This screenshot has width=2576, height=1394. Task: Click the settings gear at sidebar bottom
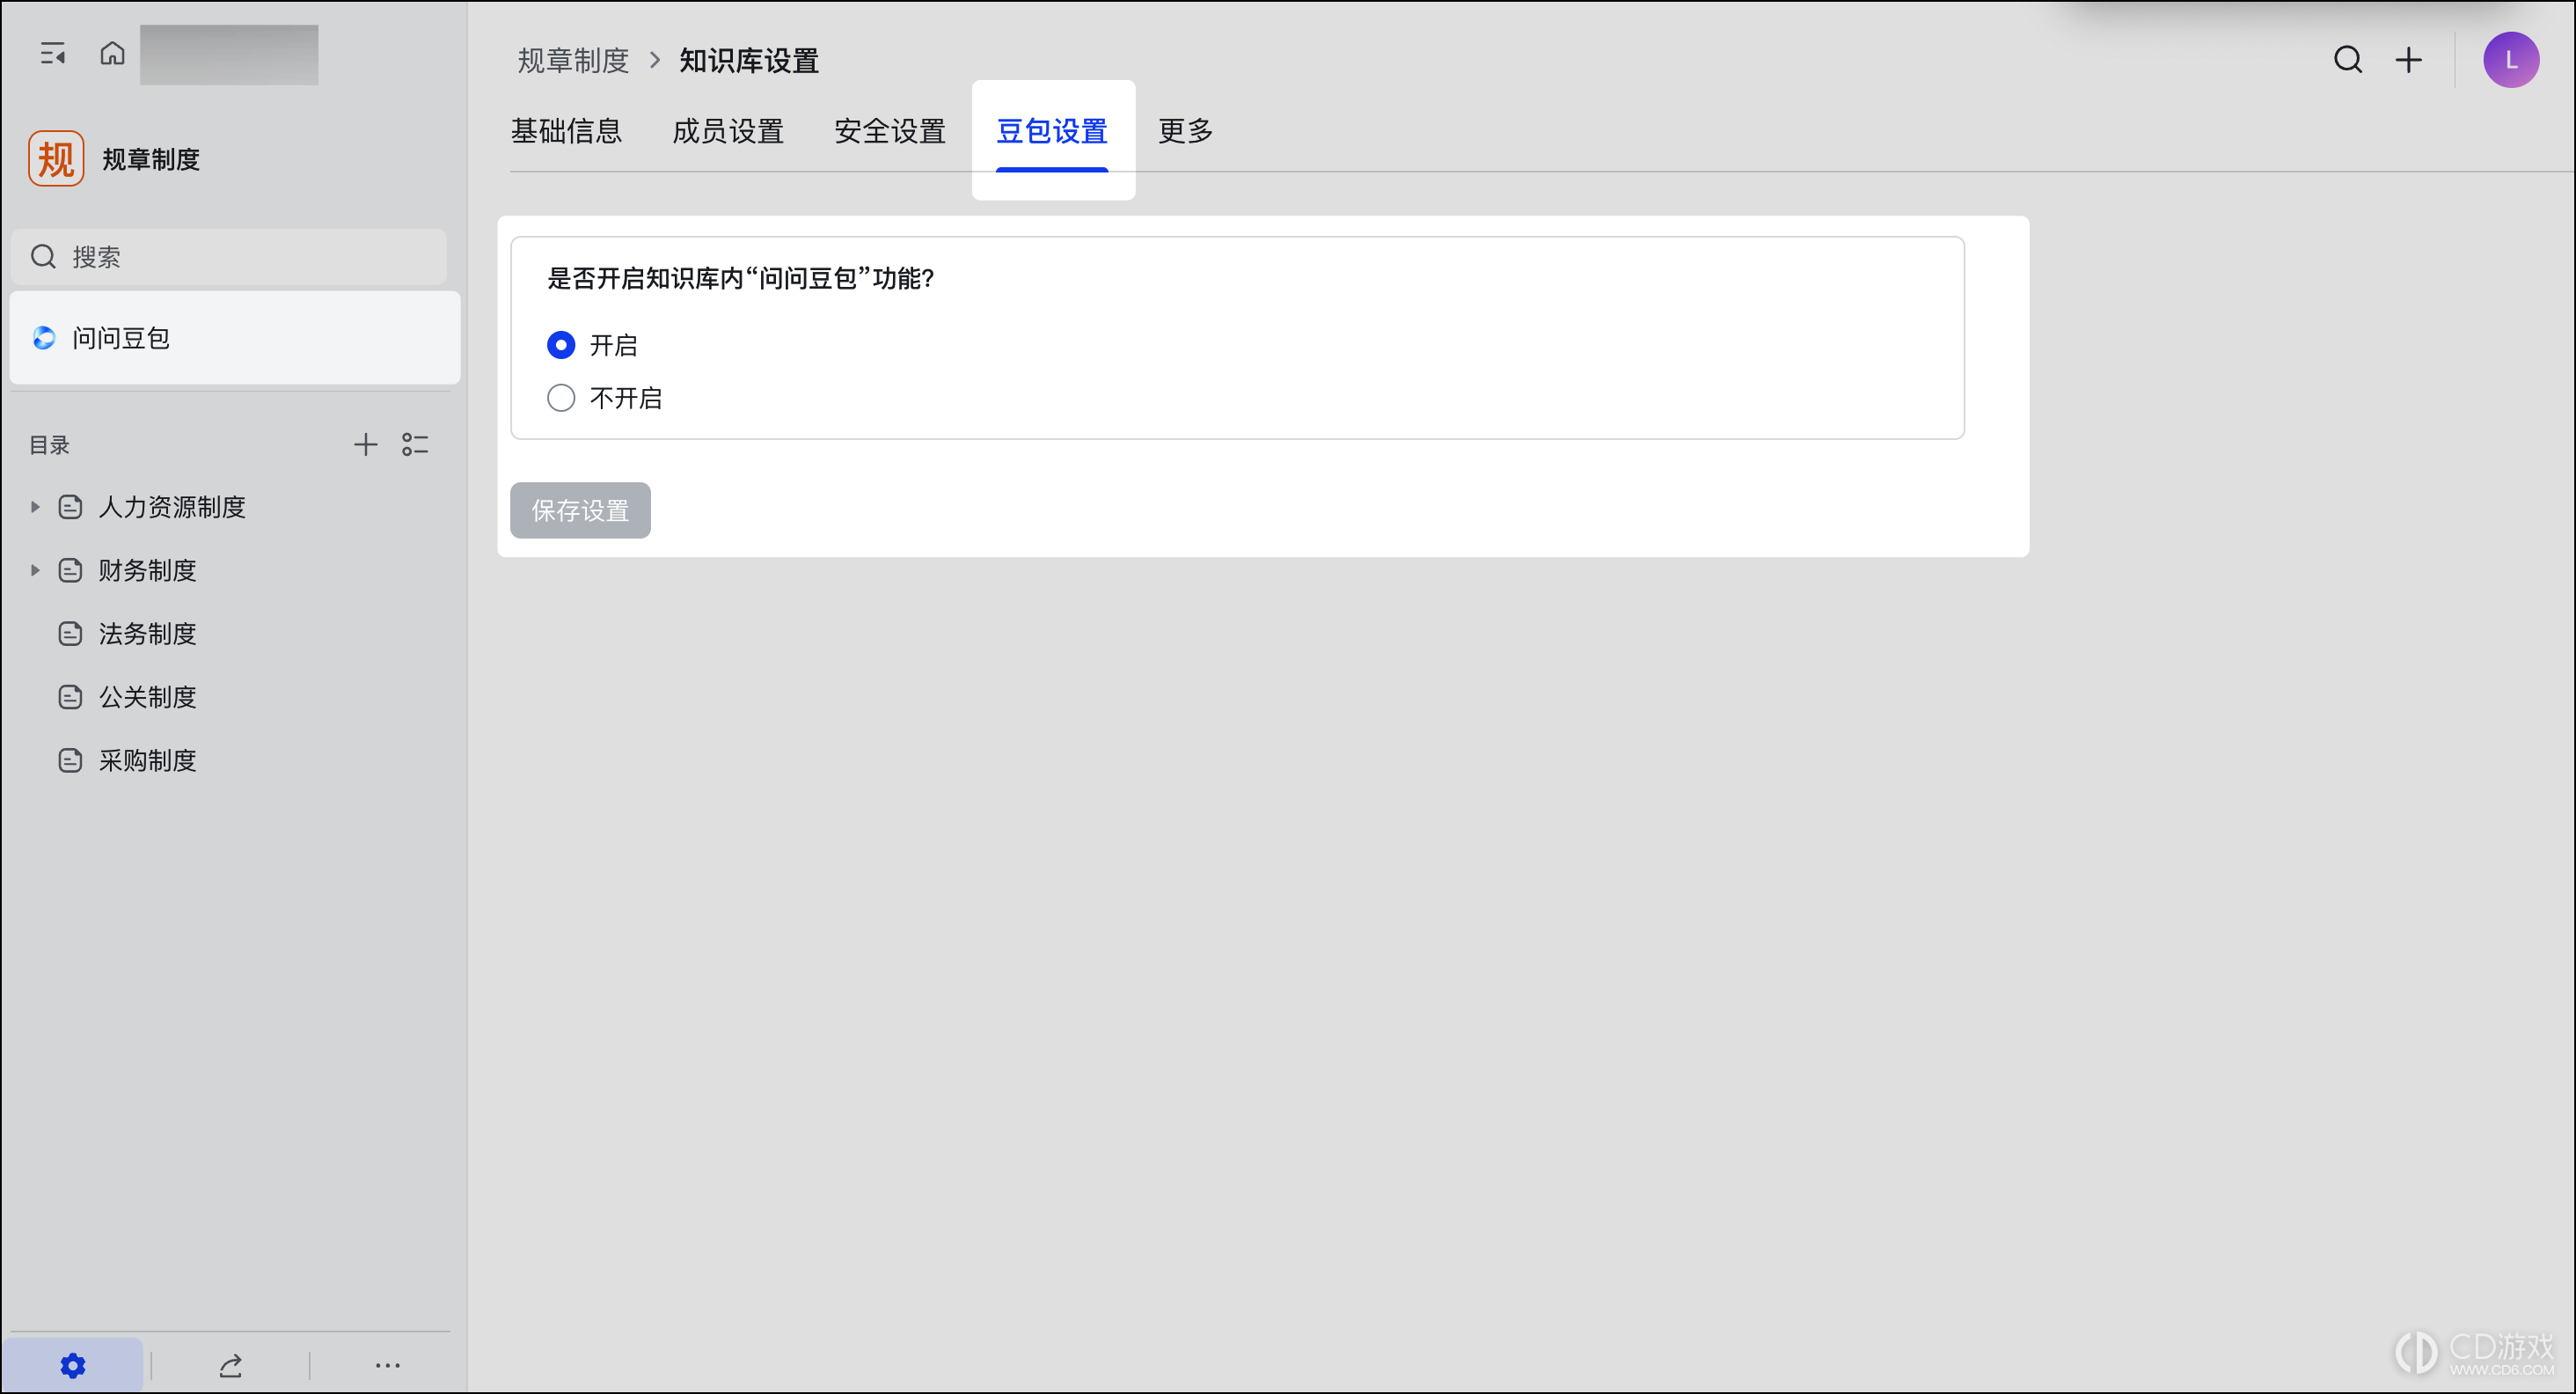click(73, 1365)
